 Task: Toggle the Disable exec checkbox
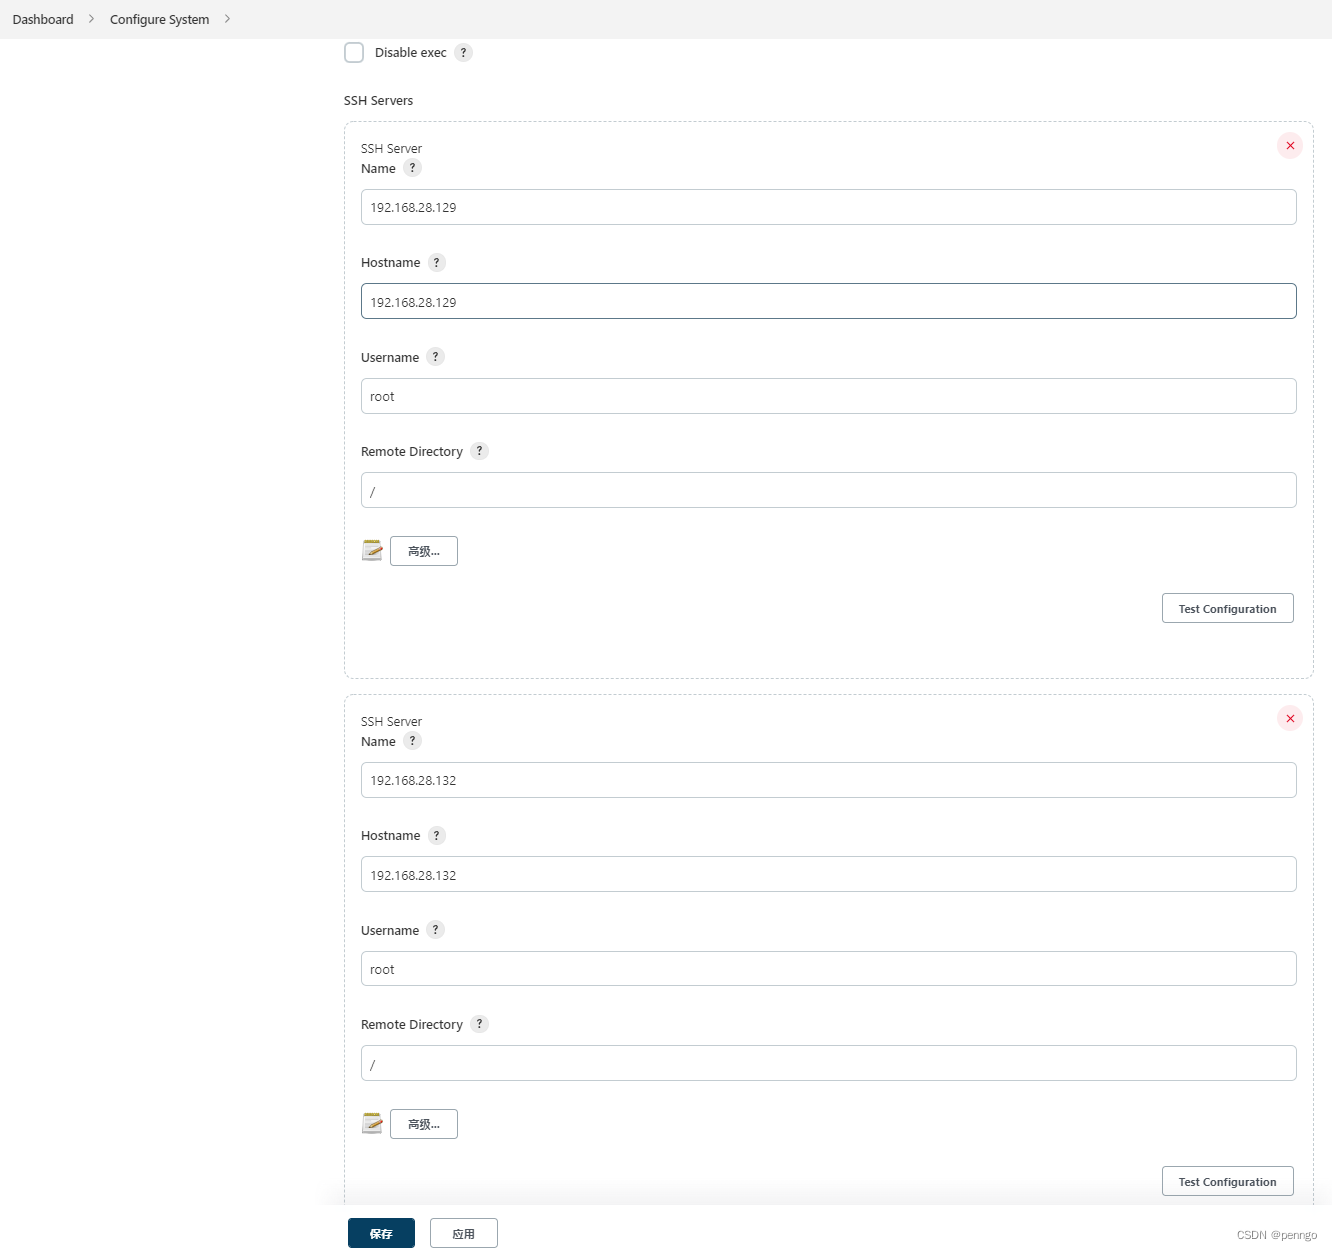click(x=354, y=52)
